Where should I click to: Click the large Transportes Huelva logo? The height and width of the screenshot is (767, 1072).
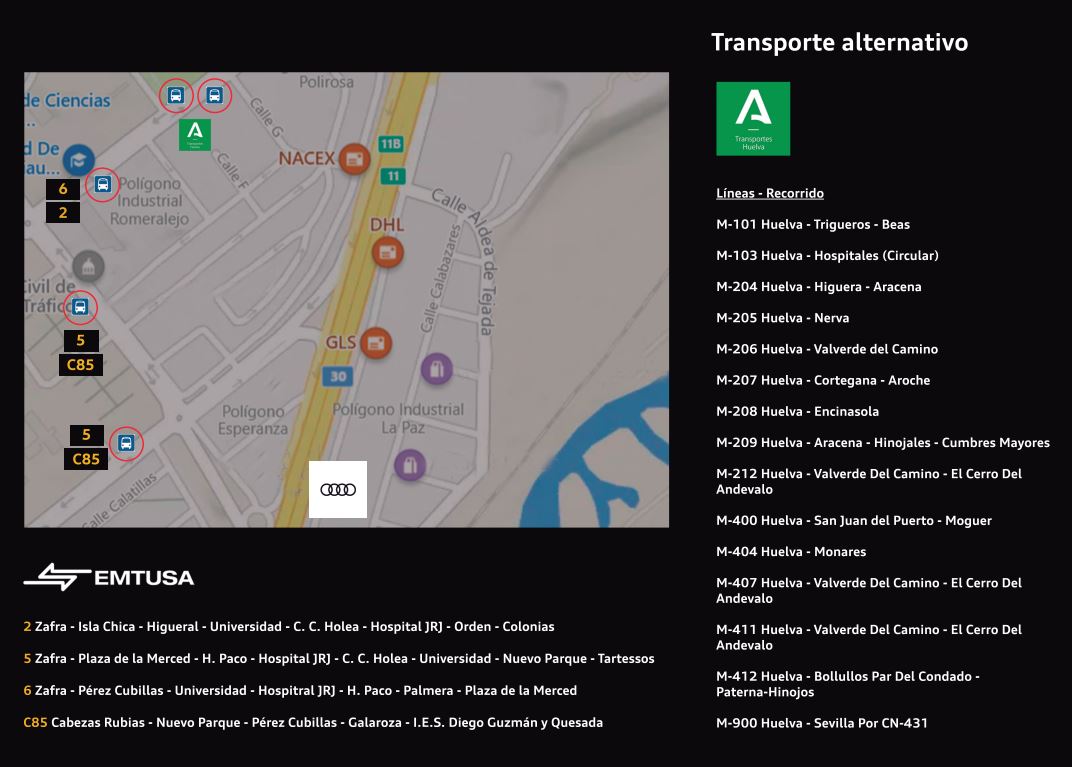[753, 119]
